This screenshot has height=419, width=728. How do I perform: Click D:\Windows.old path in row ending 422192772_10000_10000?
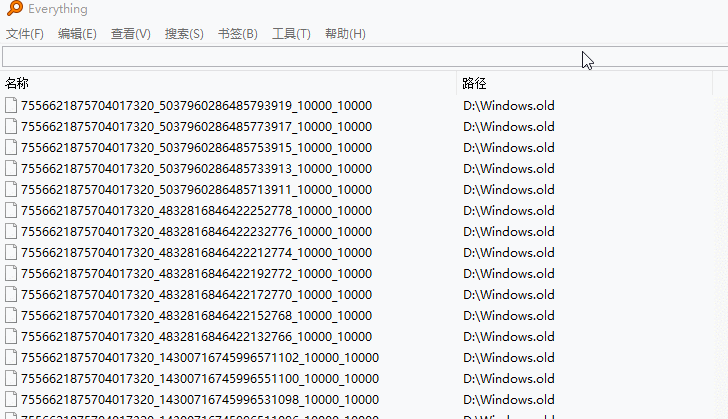(509, 274)
